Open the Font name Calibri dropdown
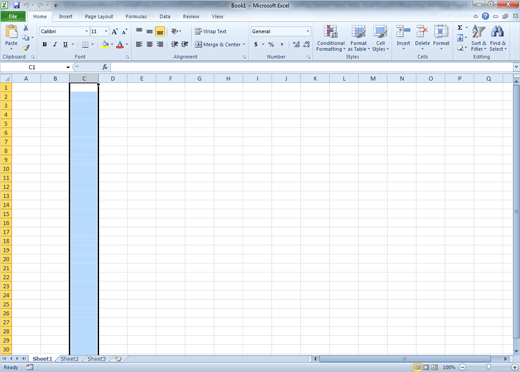Screen dimensions: 520x372 pyautogui.click(x=87, y=31)
